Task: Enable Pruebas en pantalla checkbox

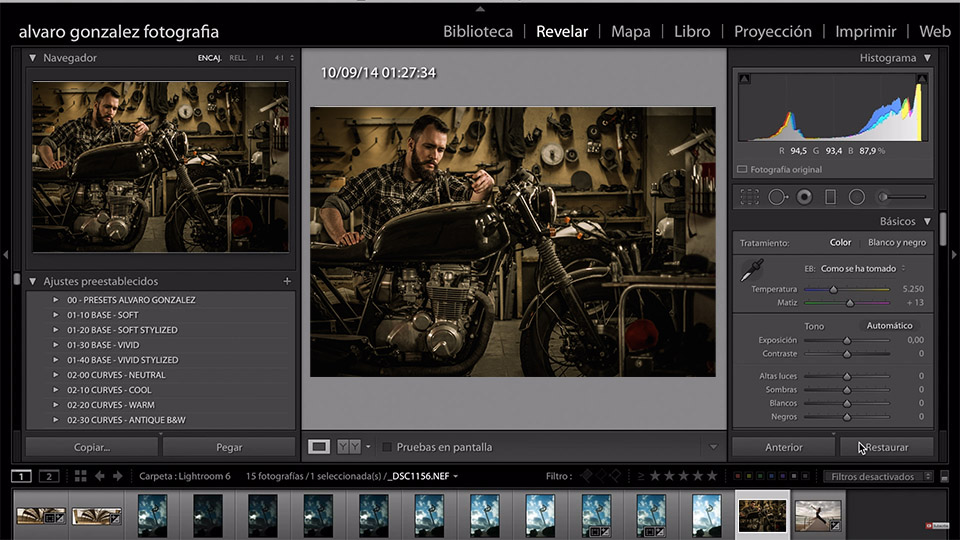Action: click(387, 447)
